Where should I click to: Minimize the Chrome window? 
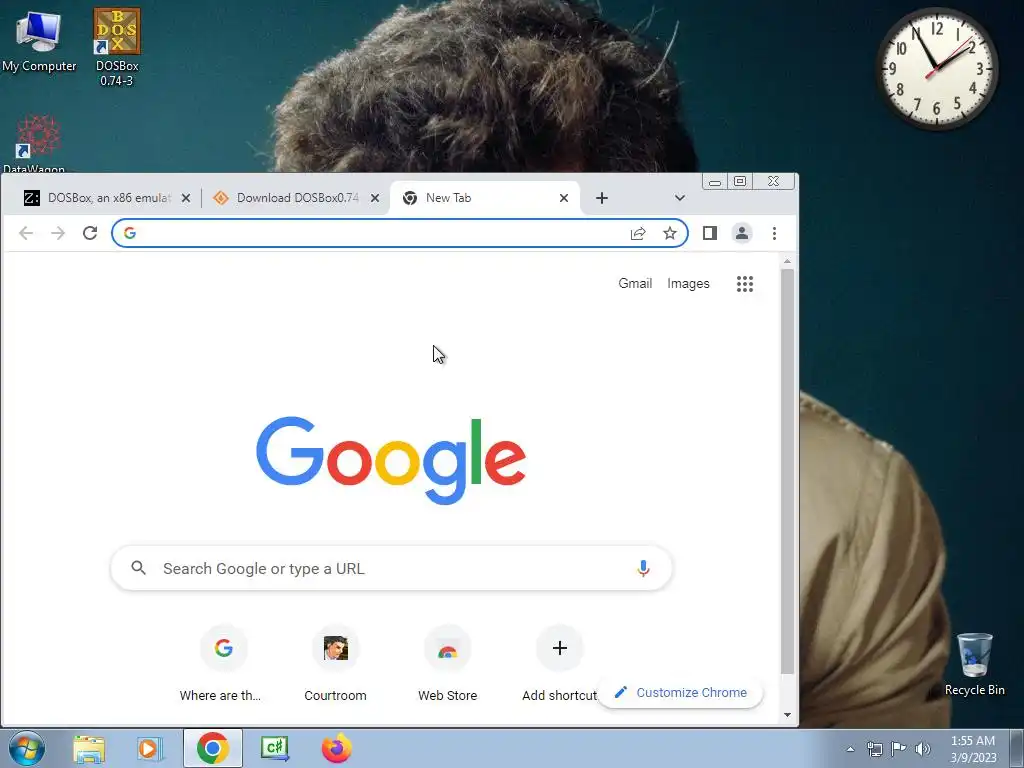715,182
